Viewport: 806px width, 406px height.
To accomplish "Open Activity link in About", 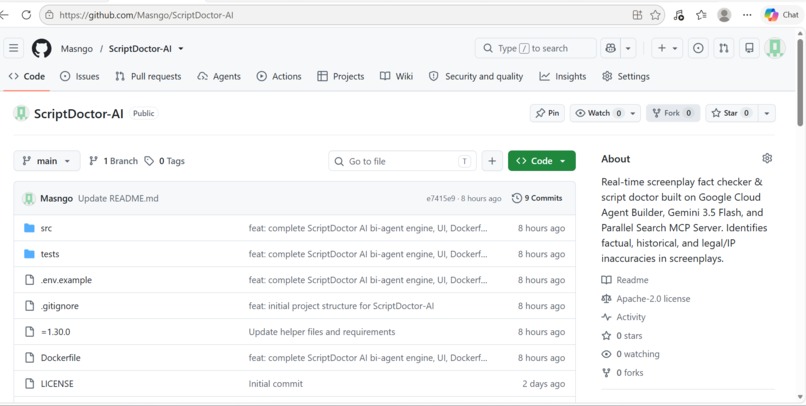I will tap(624, 317).
